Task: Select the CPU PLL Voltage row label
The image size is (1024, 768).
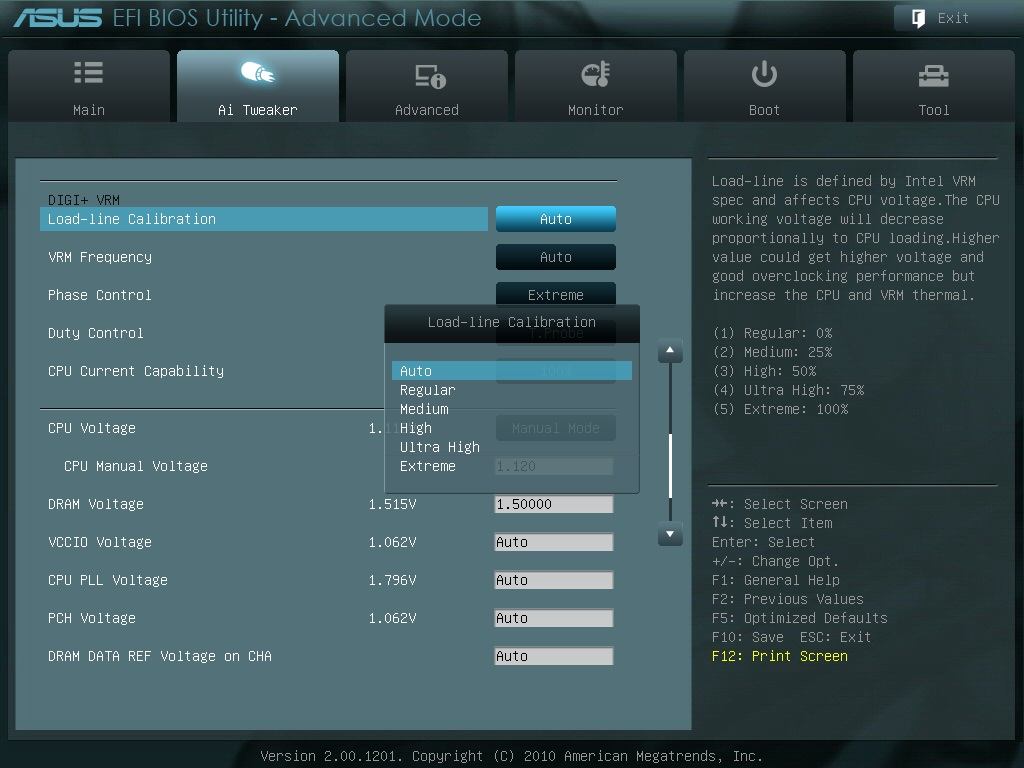Action: pyautogui.click(x=108, y=579)
